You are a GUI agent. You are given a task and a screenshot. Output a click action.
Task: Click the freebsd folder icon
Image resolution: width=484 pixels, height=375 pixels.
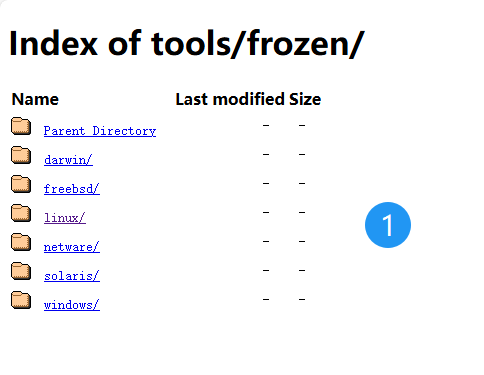click(21, 184)
